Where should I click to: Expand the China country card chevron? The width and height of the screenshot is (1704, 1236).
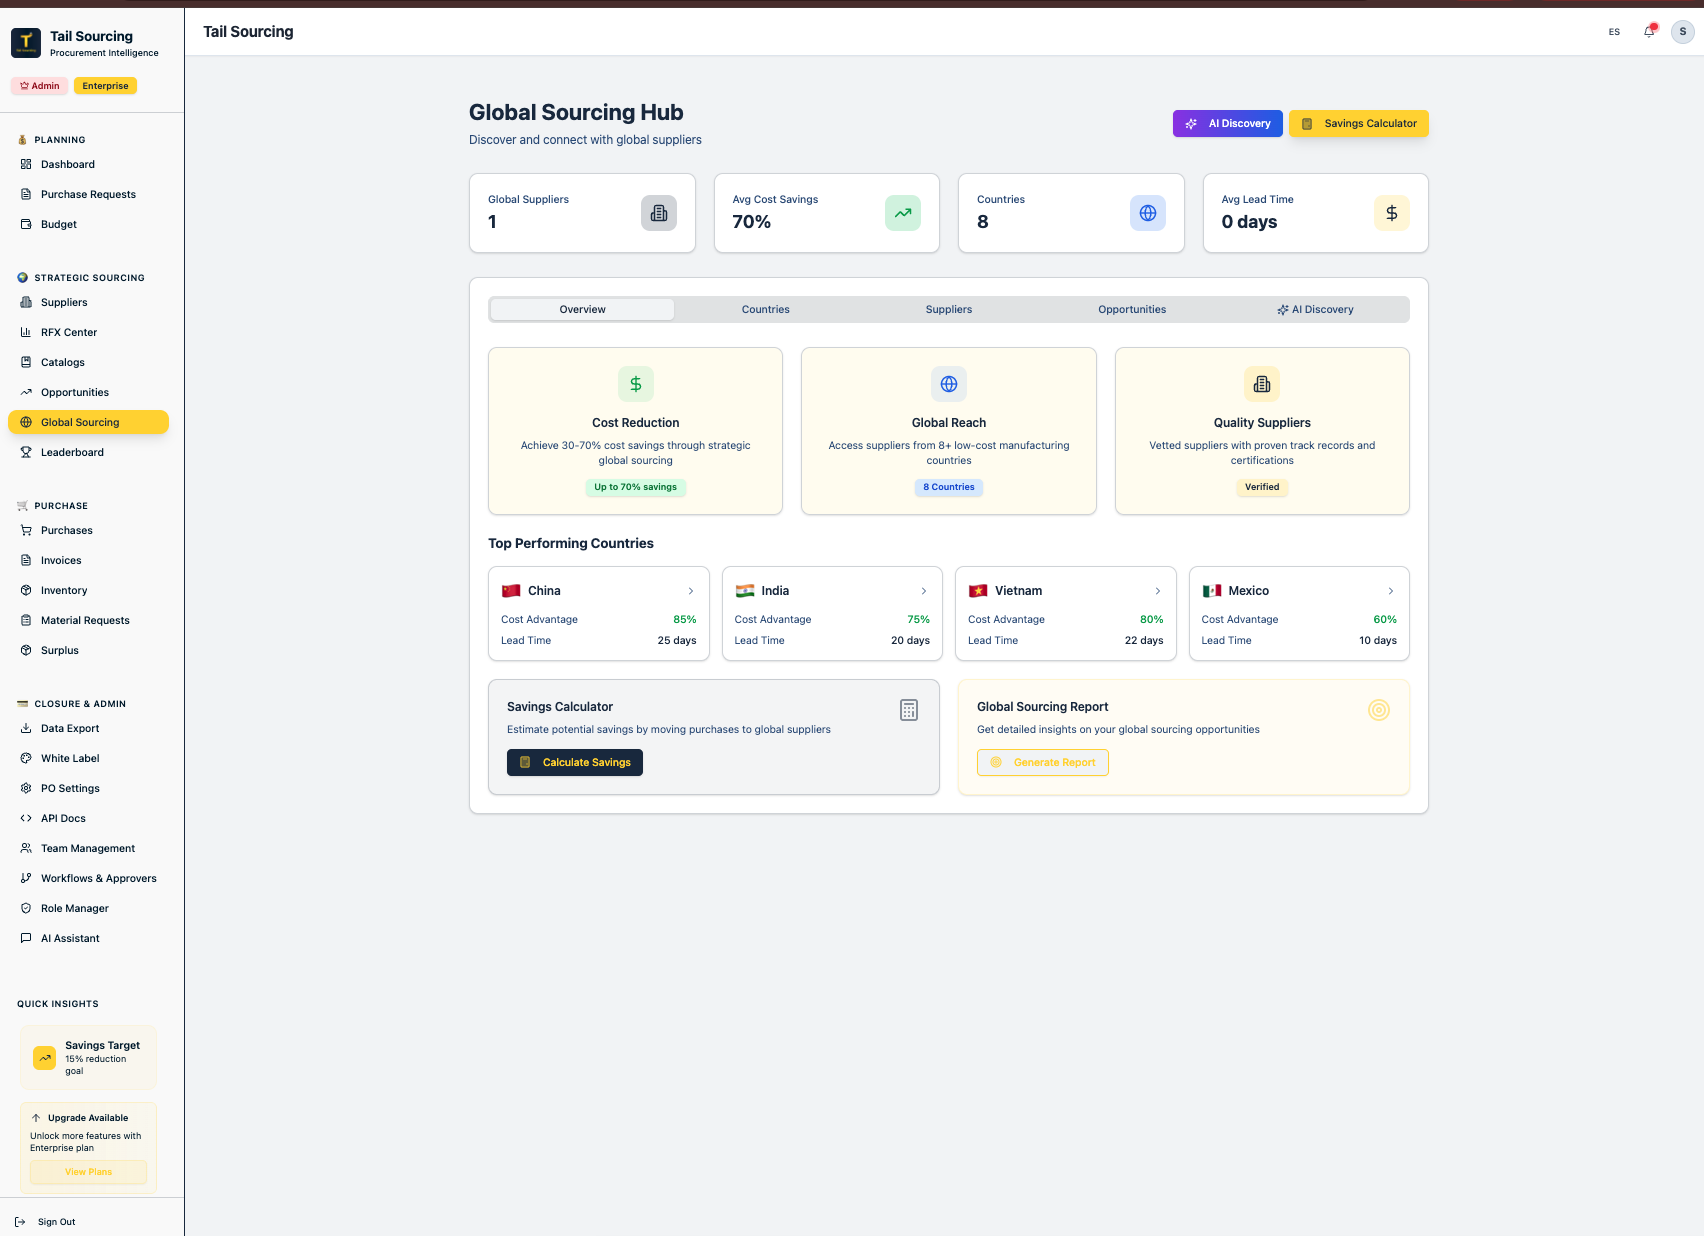[x=691, y=591]
